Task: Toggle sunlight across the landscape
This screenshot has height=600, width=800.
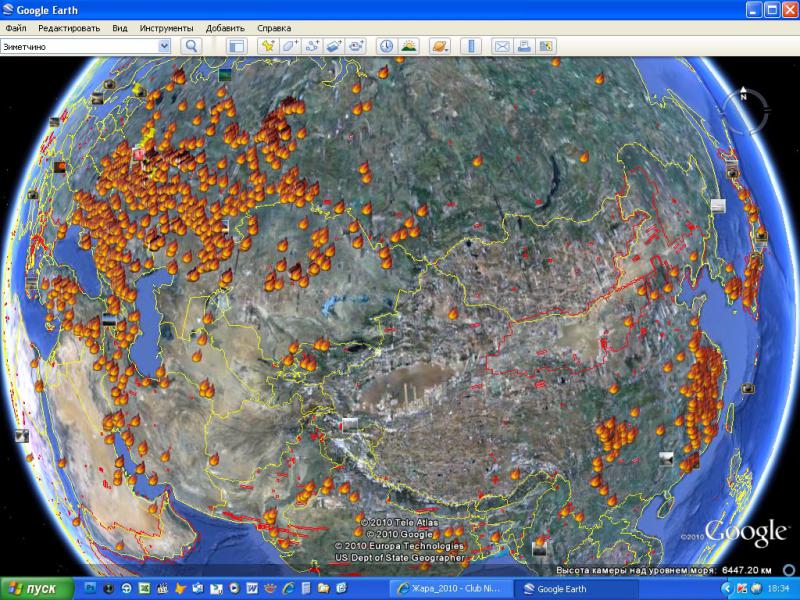Action: pos(408,46)
